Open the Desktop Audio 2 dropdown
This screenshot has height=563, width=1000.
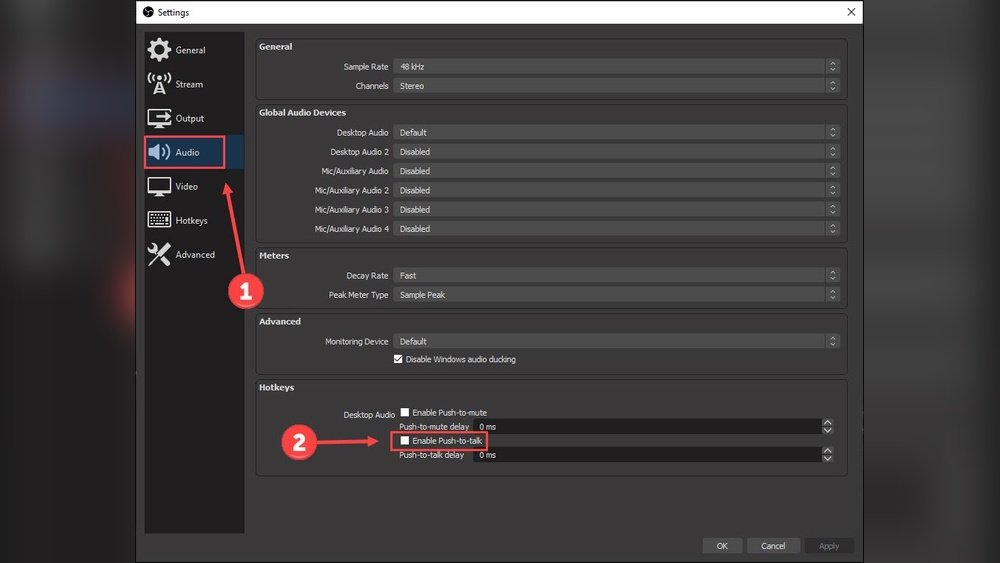click(616, 152)
